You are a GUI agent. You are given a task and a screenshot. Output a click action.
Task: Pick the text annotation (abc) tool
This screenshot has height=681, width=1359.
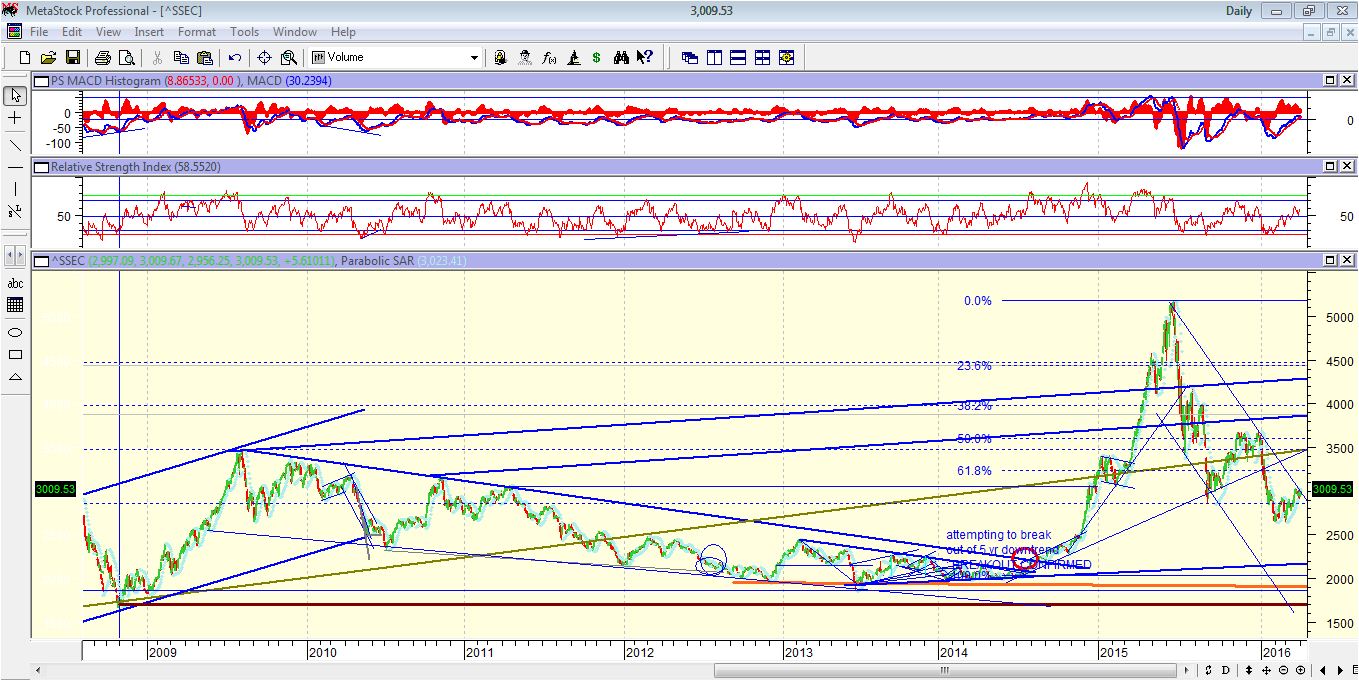coord(14,285)
